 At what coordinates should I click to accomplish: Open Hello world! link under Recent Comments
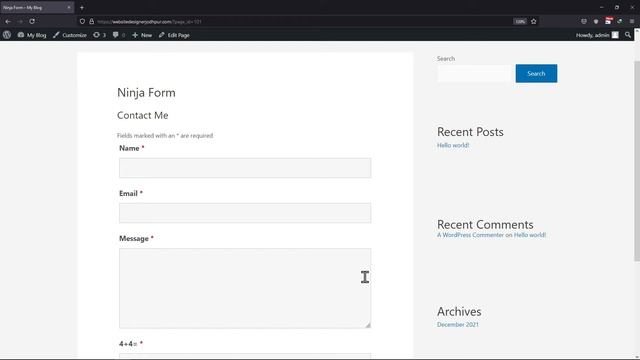529,235
